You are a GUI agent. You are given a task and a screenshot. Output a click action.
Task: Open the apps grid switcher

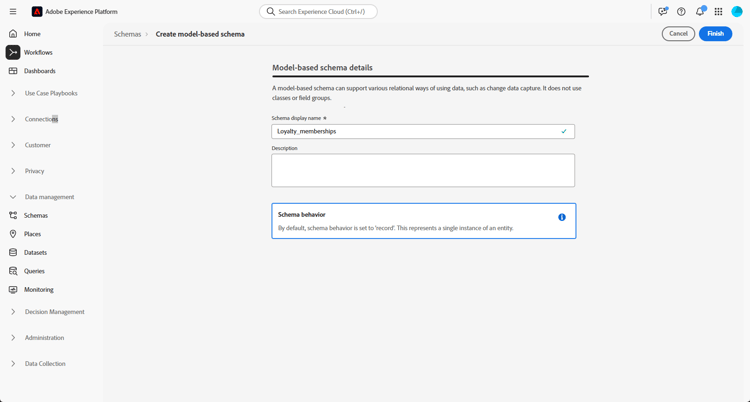(x=718, y=12)
